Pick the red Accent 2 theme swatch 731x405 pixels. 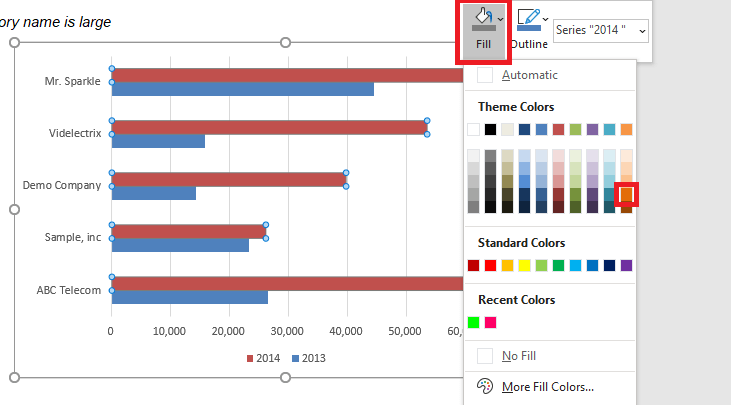559,130
